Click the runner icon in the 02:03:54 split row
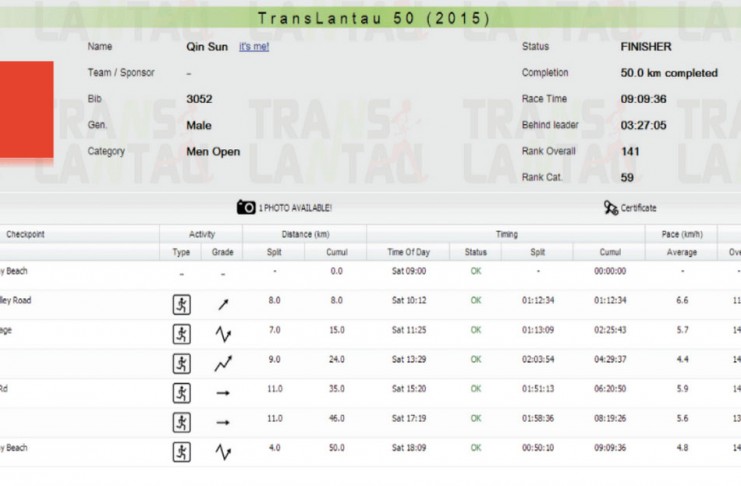Image resolution: width=741 pixels, height=486 pixels. click(x=181, y=364)
